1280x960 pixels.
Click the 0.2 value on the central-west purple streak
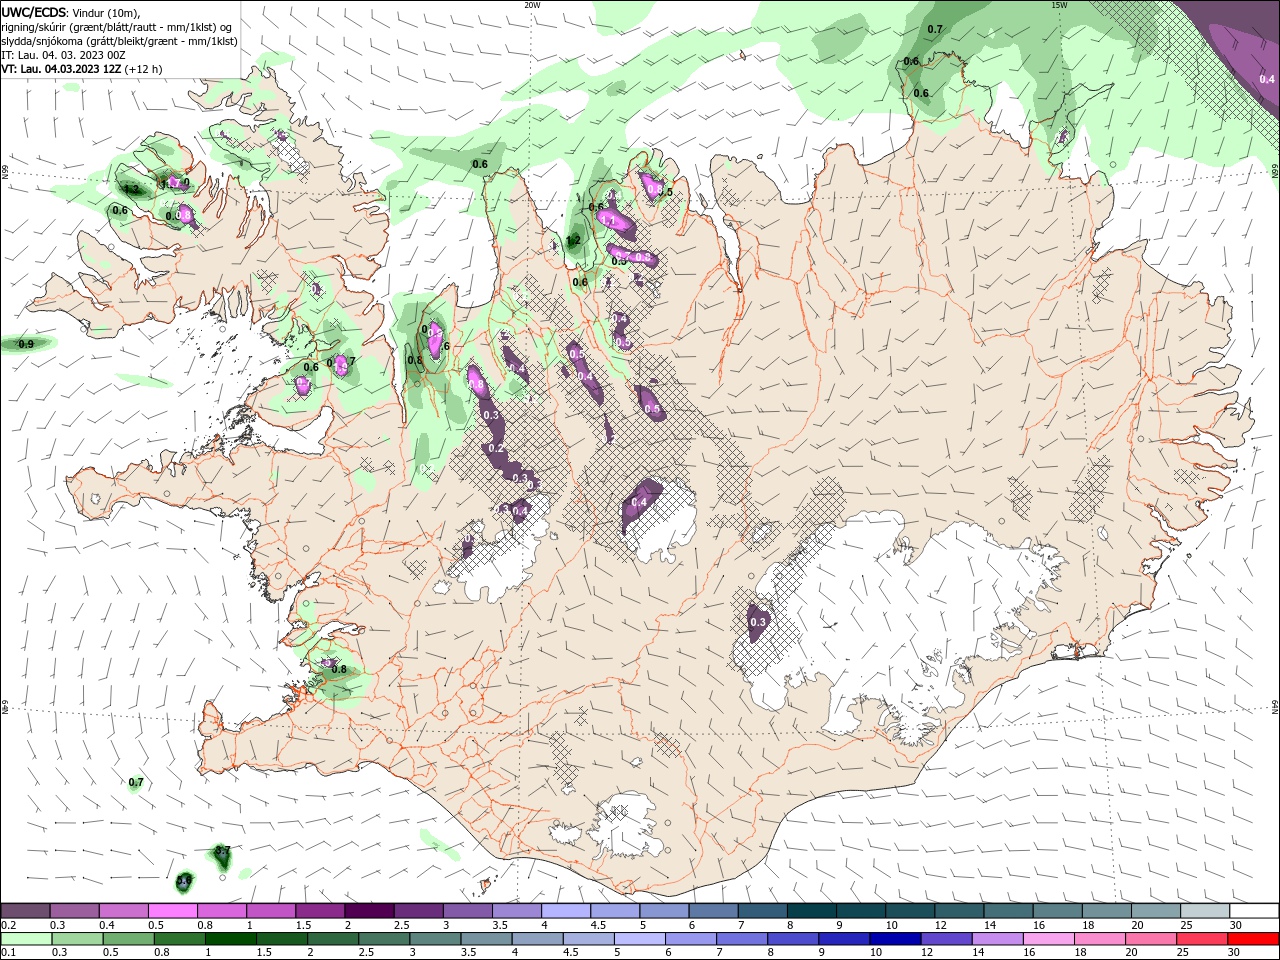497,449
